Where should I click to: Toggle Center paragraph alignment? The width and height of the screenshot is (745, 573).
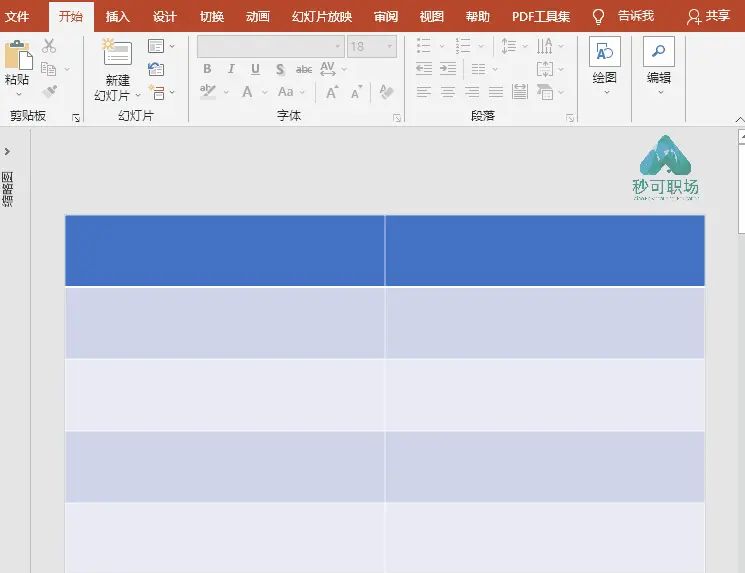448,91
